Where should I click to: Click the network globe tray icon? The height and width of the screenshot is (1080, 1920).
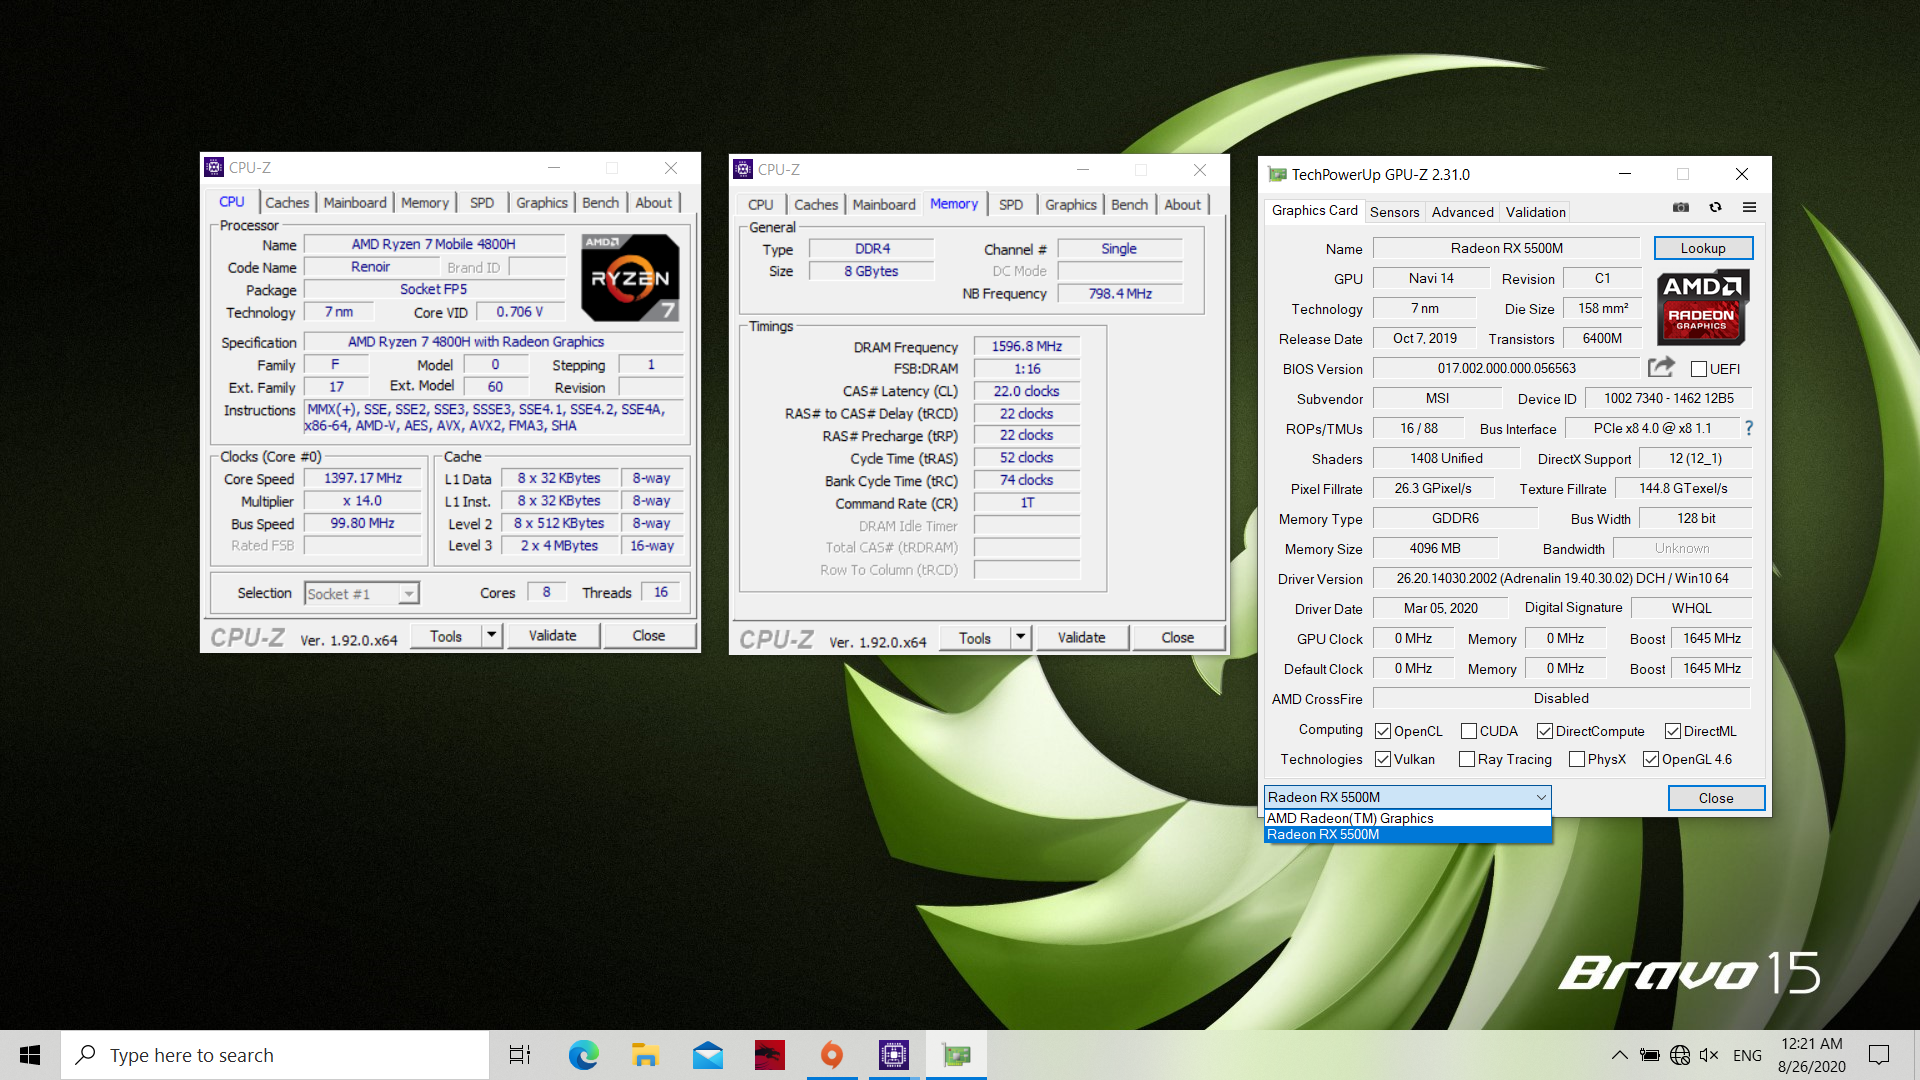coord(1680,1055)
